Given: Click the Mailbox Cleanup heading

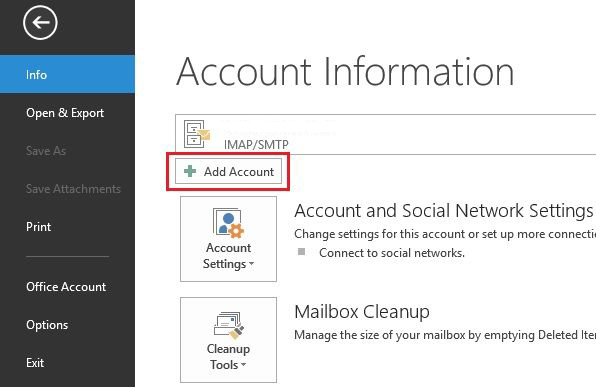Looking at the screenshot, I should point(362,312).
